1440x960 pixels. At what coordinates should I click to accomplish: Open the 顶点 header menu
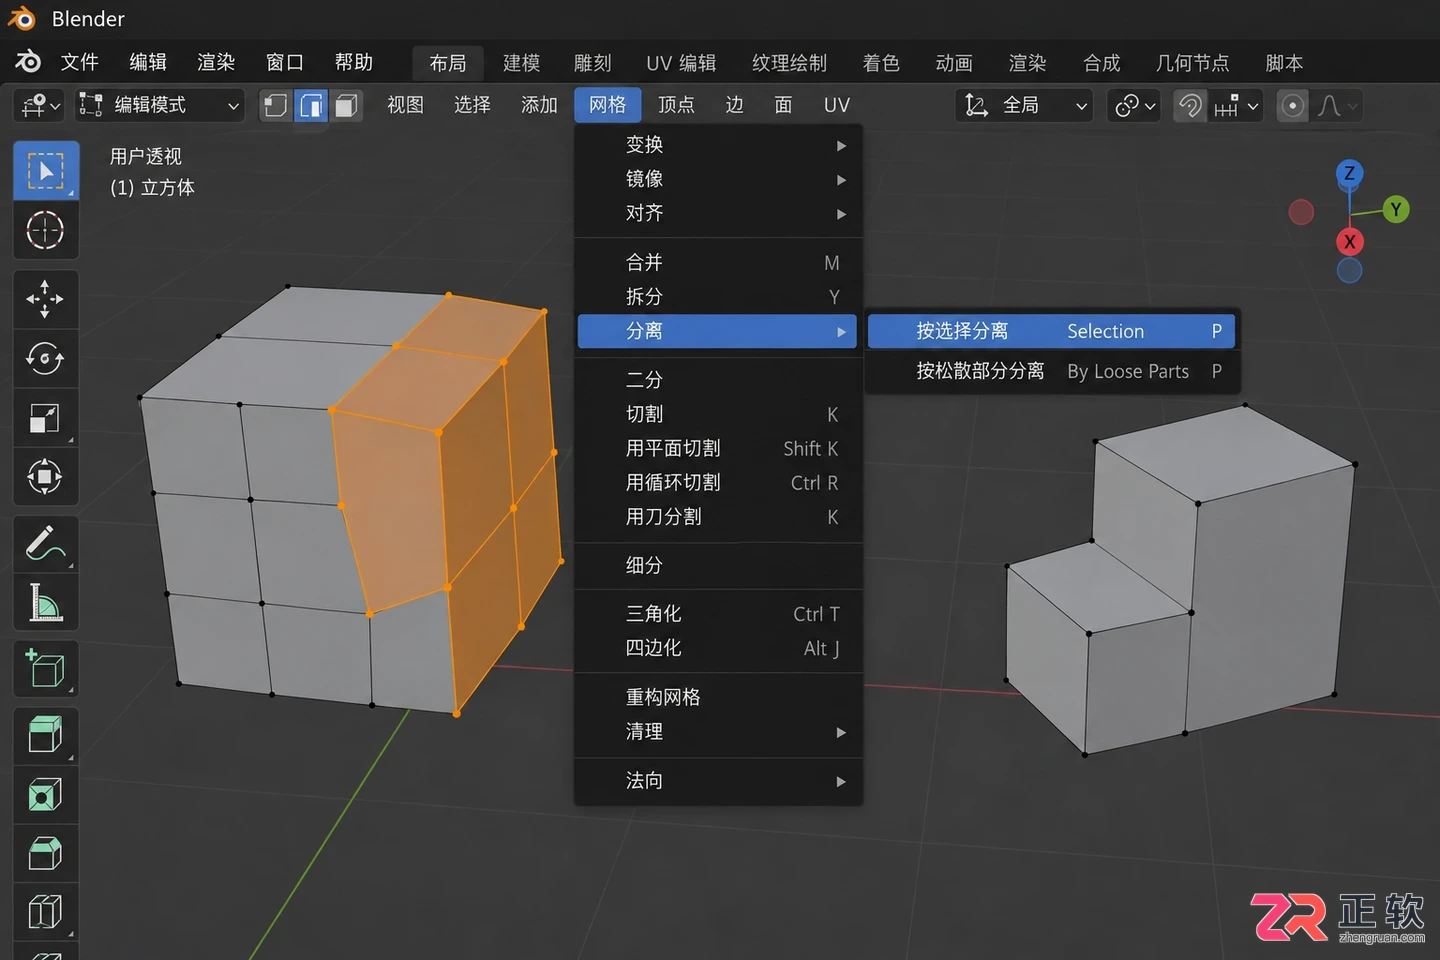676,105
